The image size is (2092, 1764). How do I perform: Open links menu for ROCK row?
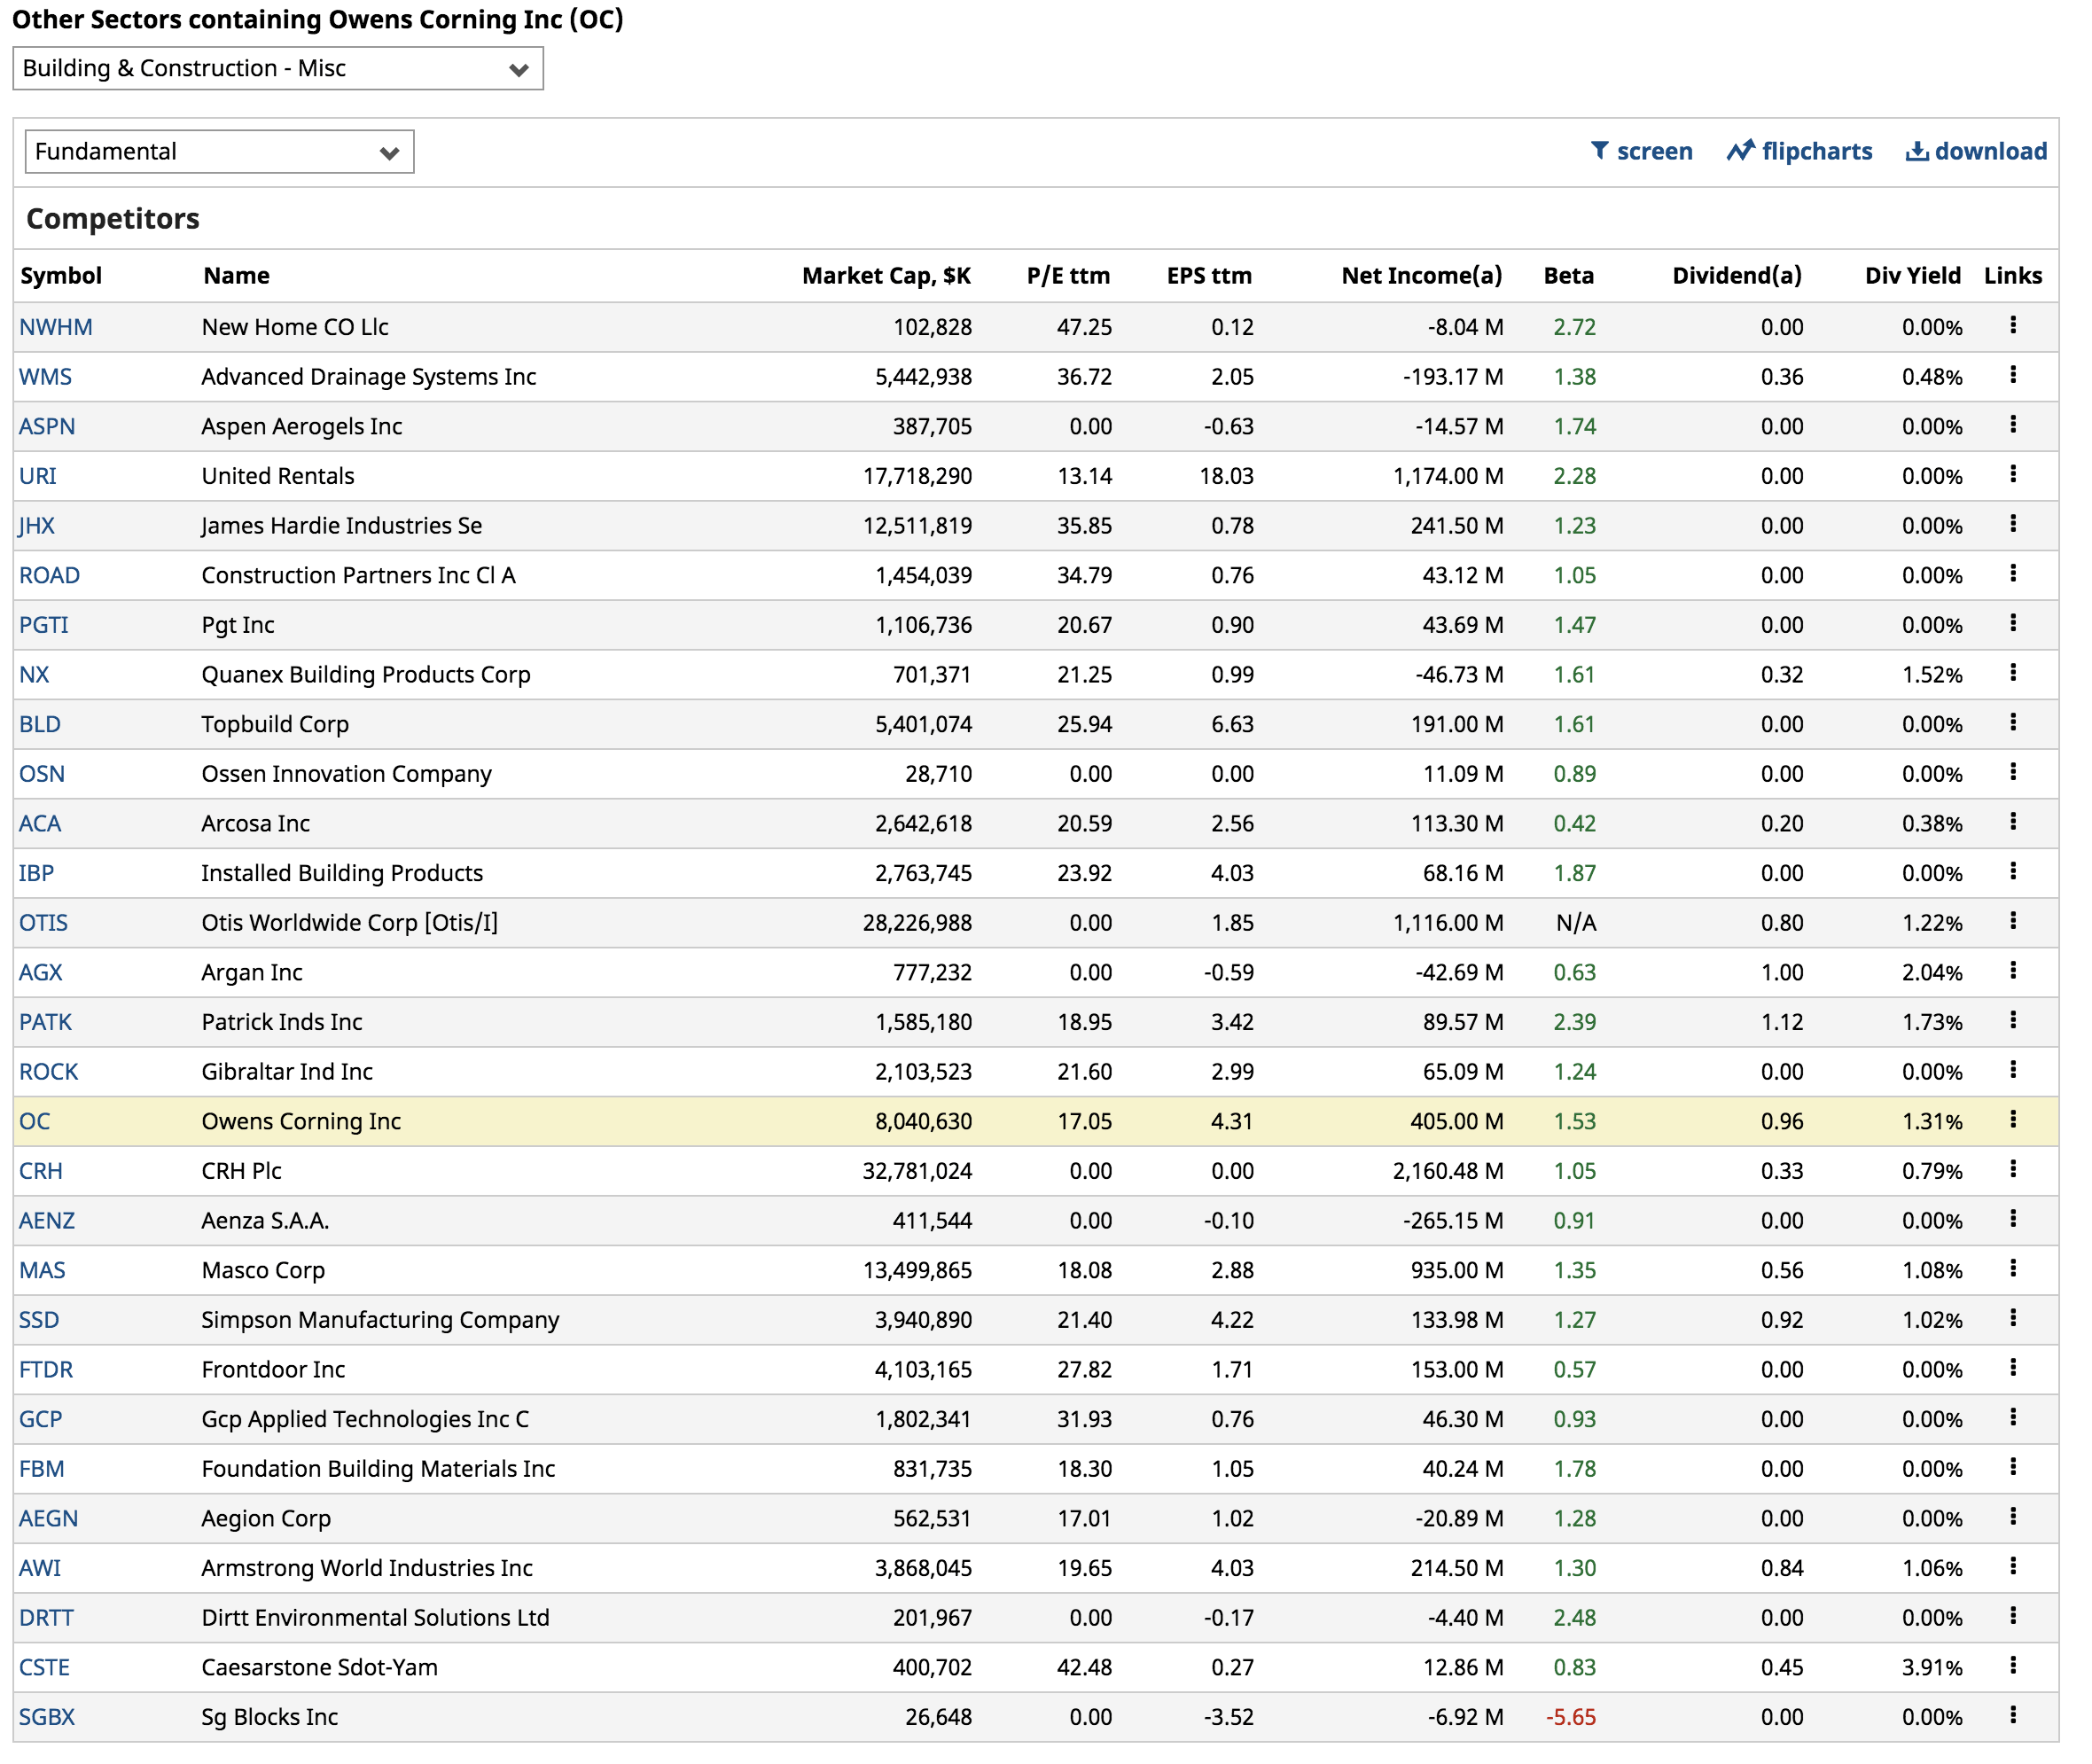click(x=2012, y=1070)
